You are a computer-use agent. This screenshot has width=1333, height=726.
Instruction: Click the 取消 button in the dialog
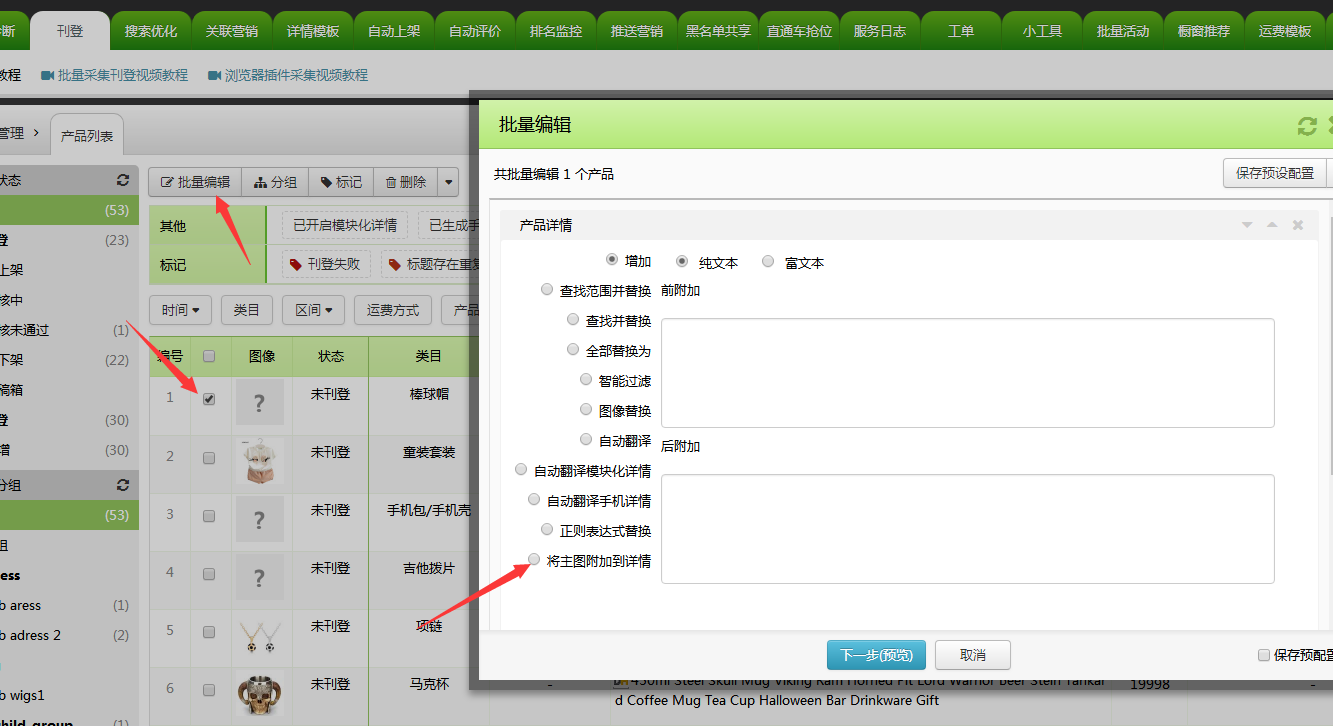coord(972,655)
